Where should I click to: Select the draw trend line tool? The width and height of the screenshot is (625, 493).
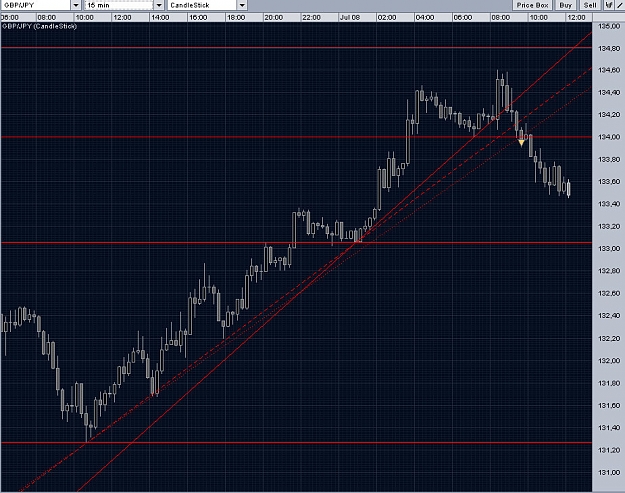620,5
